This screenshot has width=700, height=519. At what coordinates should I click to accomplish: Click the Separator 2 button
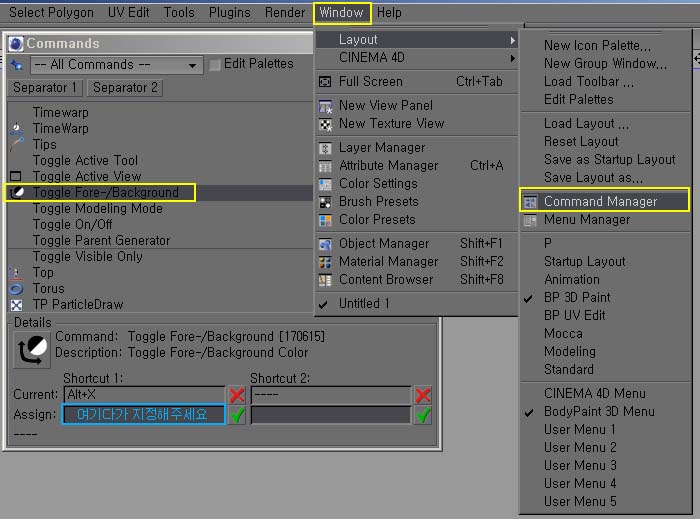(x=125, y=87)
